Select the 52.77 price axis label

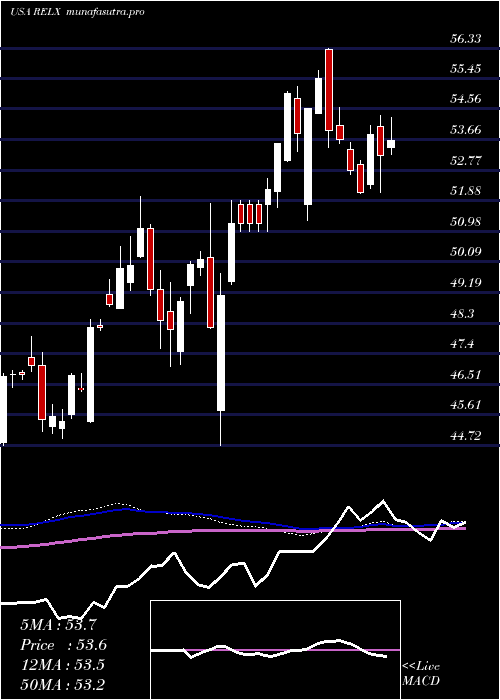(x=465, y=161)
